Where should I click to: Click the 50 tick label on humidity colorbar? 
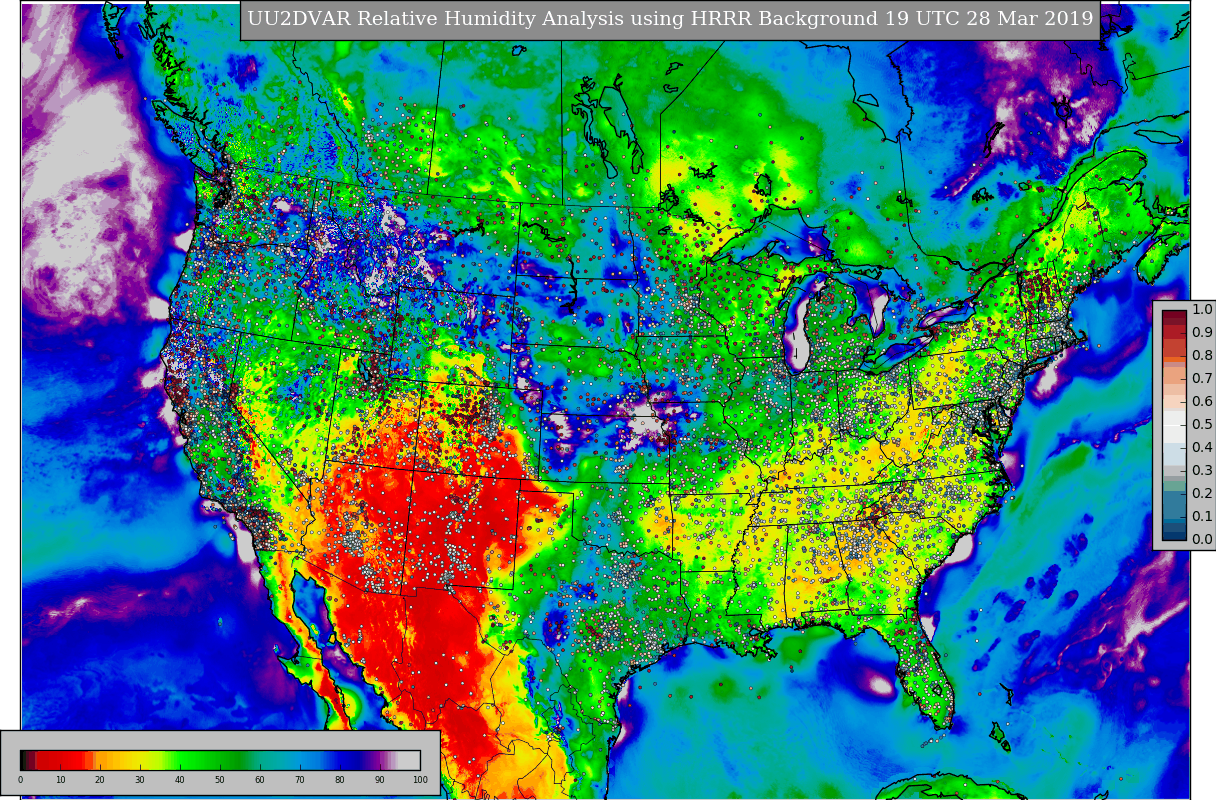point(220,780)
